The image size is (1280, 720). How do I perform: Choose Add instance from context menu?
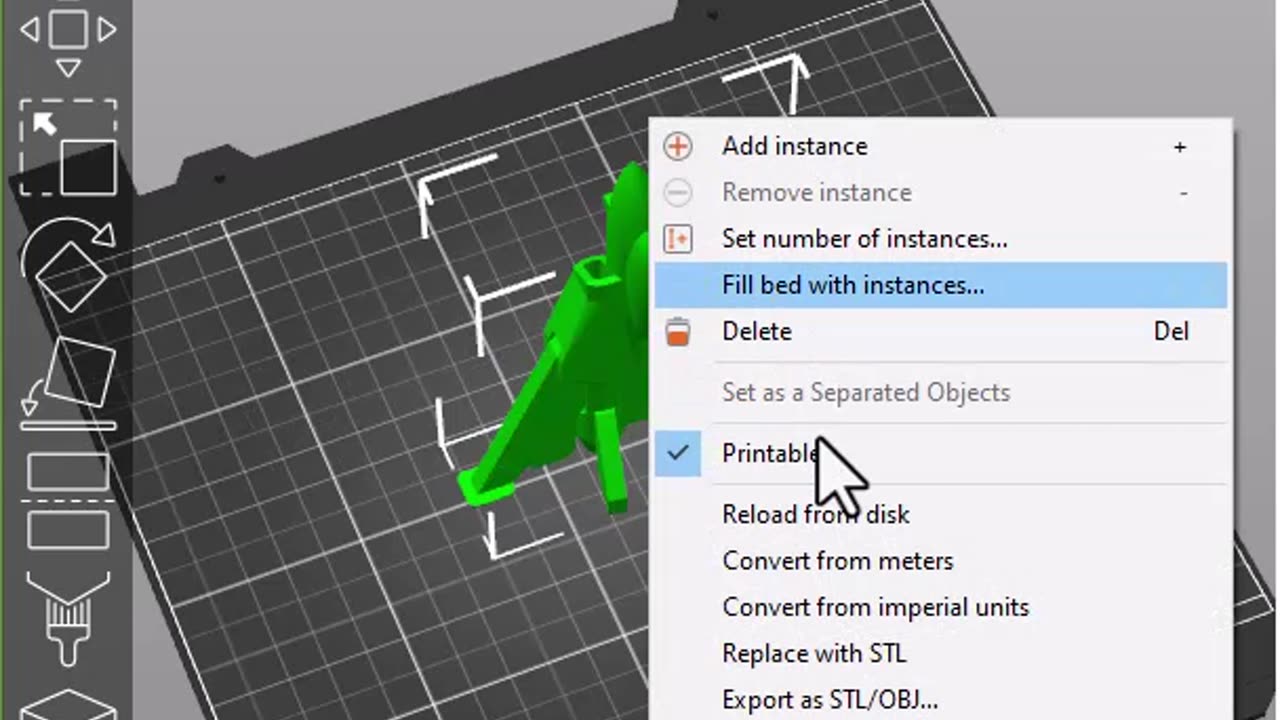[x=940, y=146]
